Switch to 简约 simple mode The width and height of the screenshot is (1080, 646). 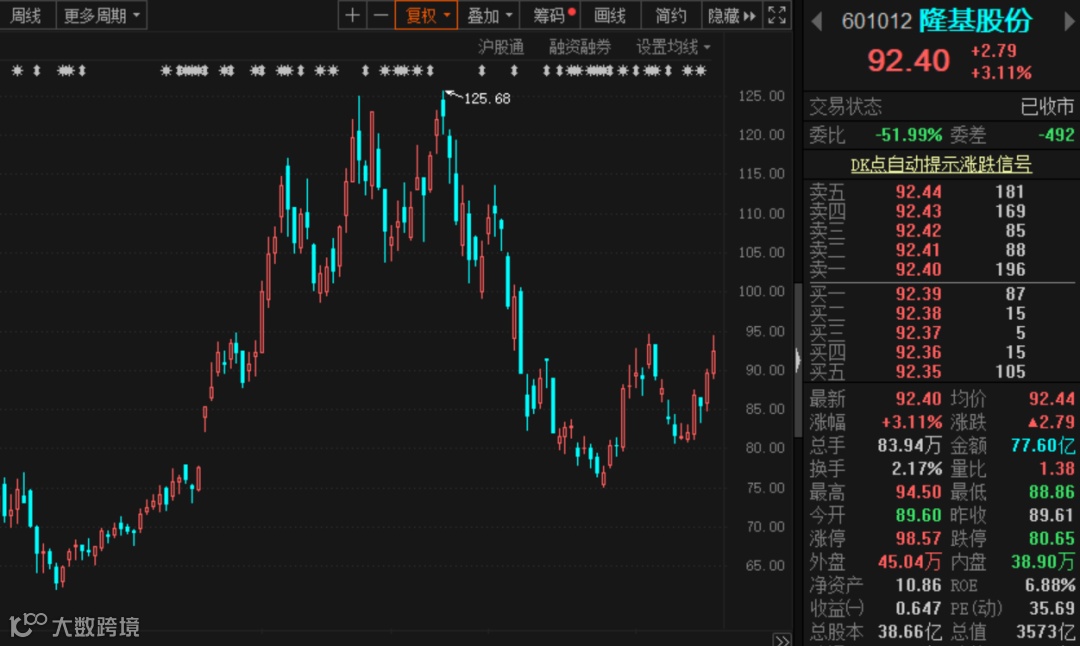pos(671,15)
